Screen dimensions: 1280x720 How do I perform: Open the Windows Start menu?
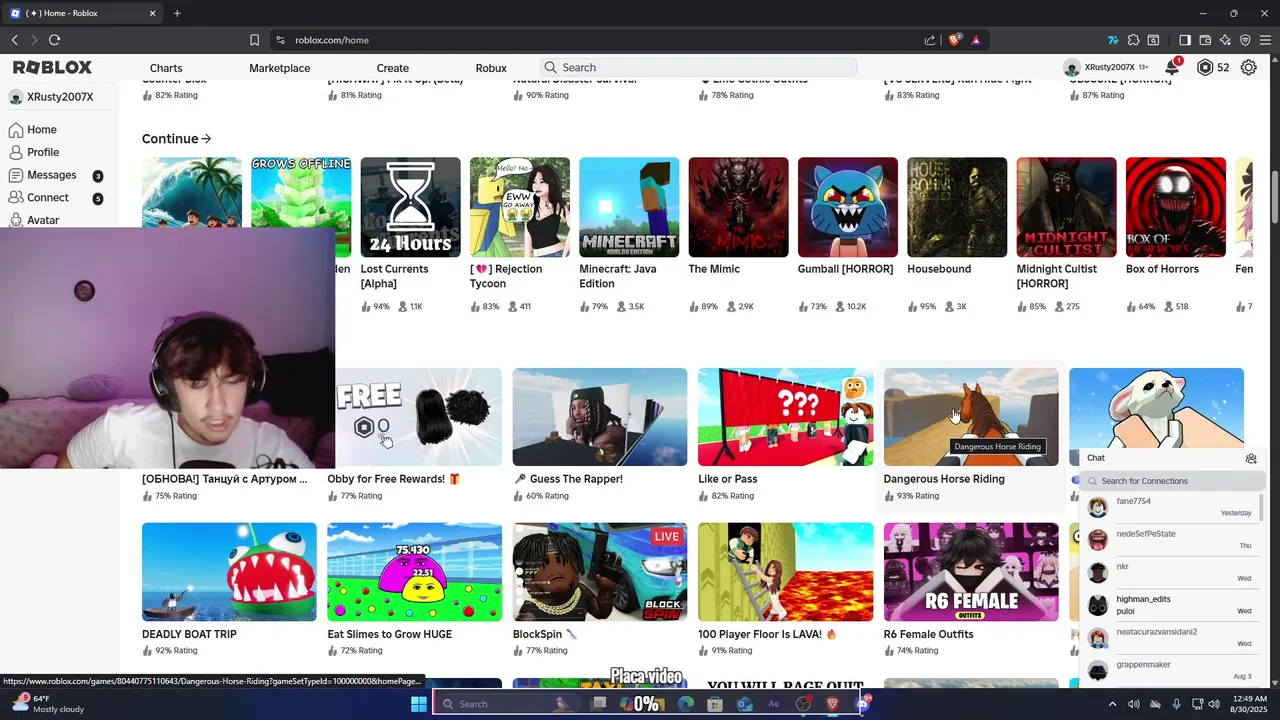tap(419, 704)
